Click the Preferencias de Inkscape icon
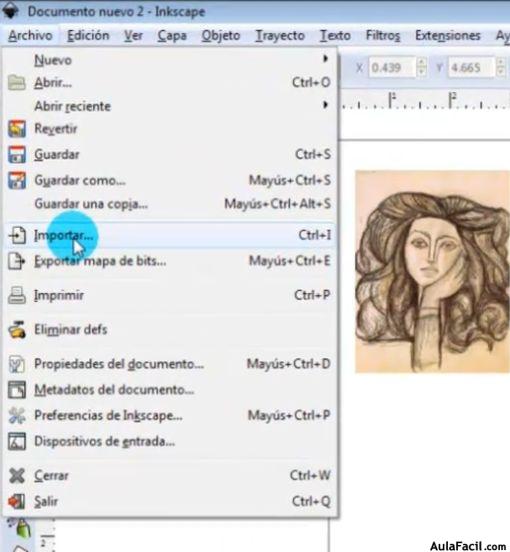 click(x=17, y=415)
